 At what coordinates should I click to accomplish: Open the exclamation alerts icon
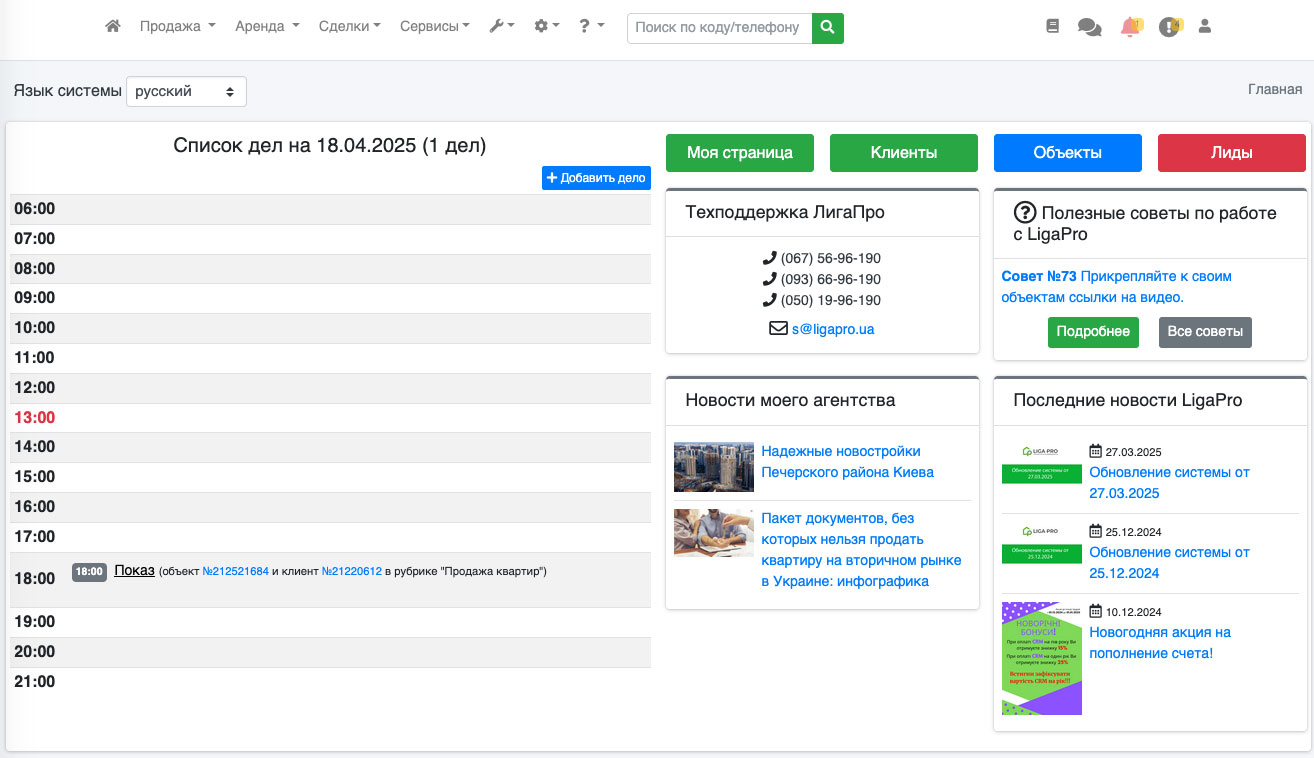pos(1169,27)
